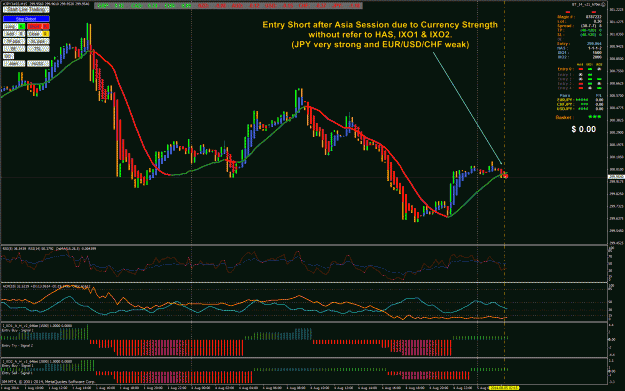
Task: Click the Entry 0 row's red HAS indicator
Action: pos(581,69)
